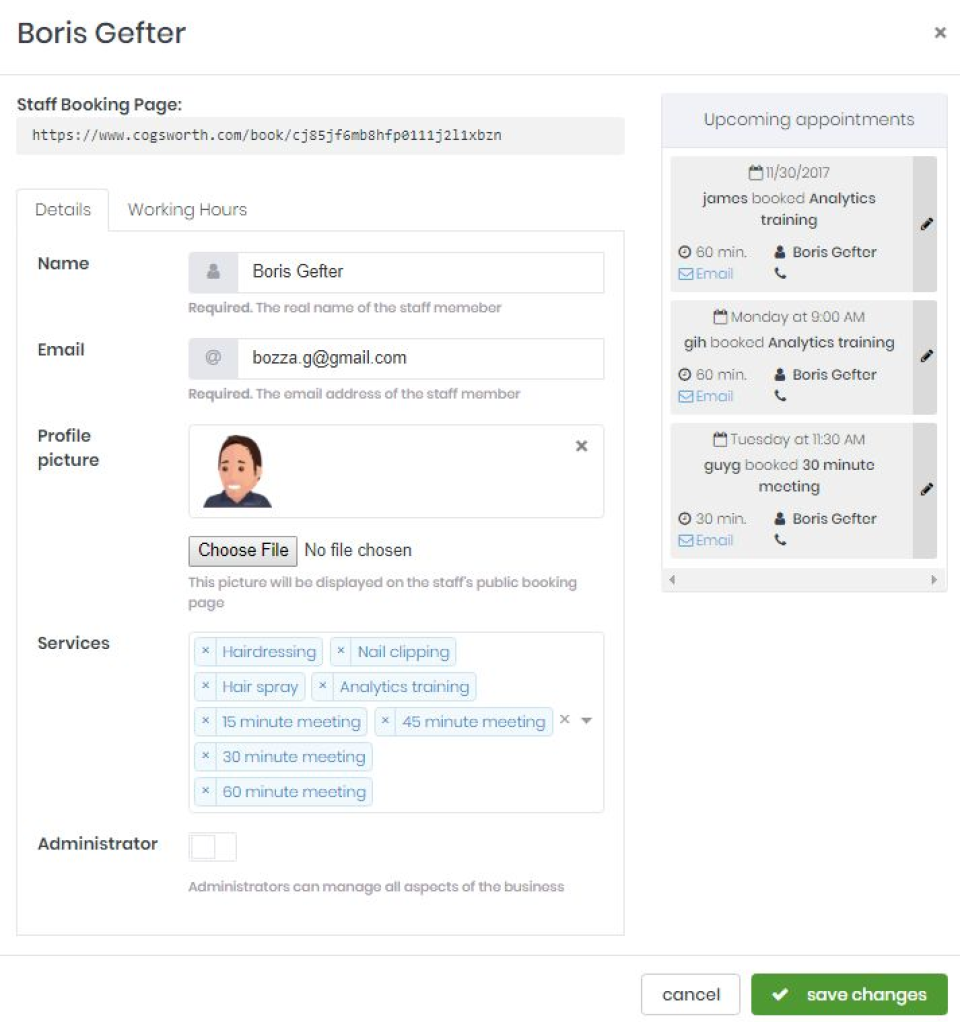Viewport: 960px width, 1022px height.
Task: Remove the Nail clipping service tag
Action: coord(341,651)
